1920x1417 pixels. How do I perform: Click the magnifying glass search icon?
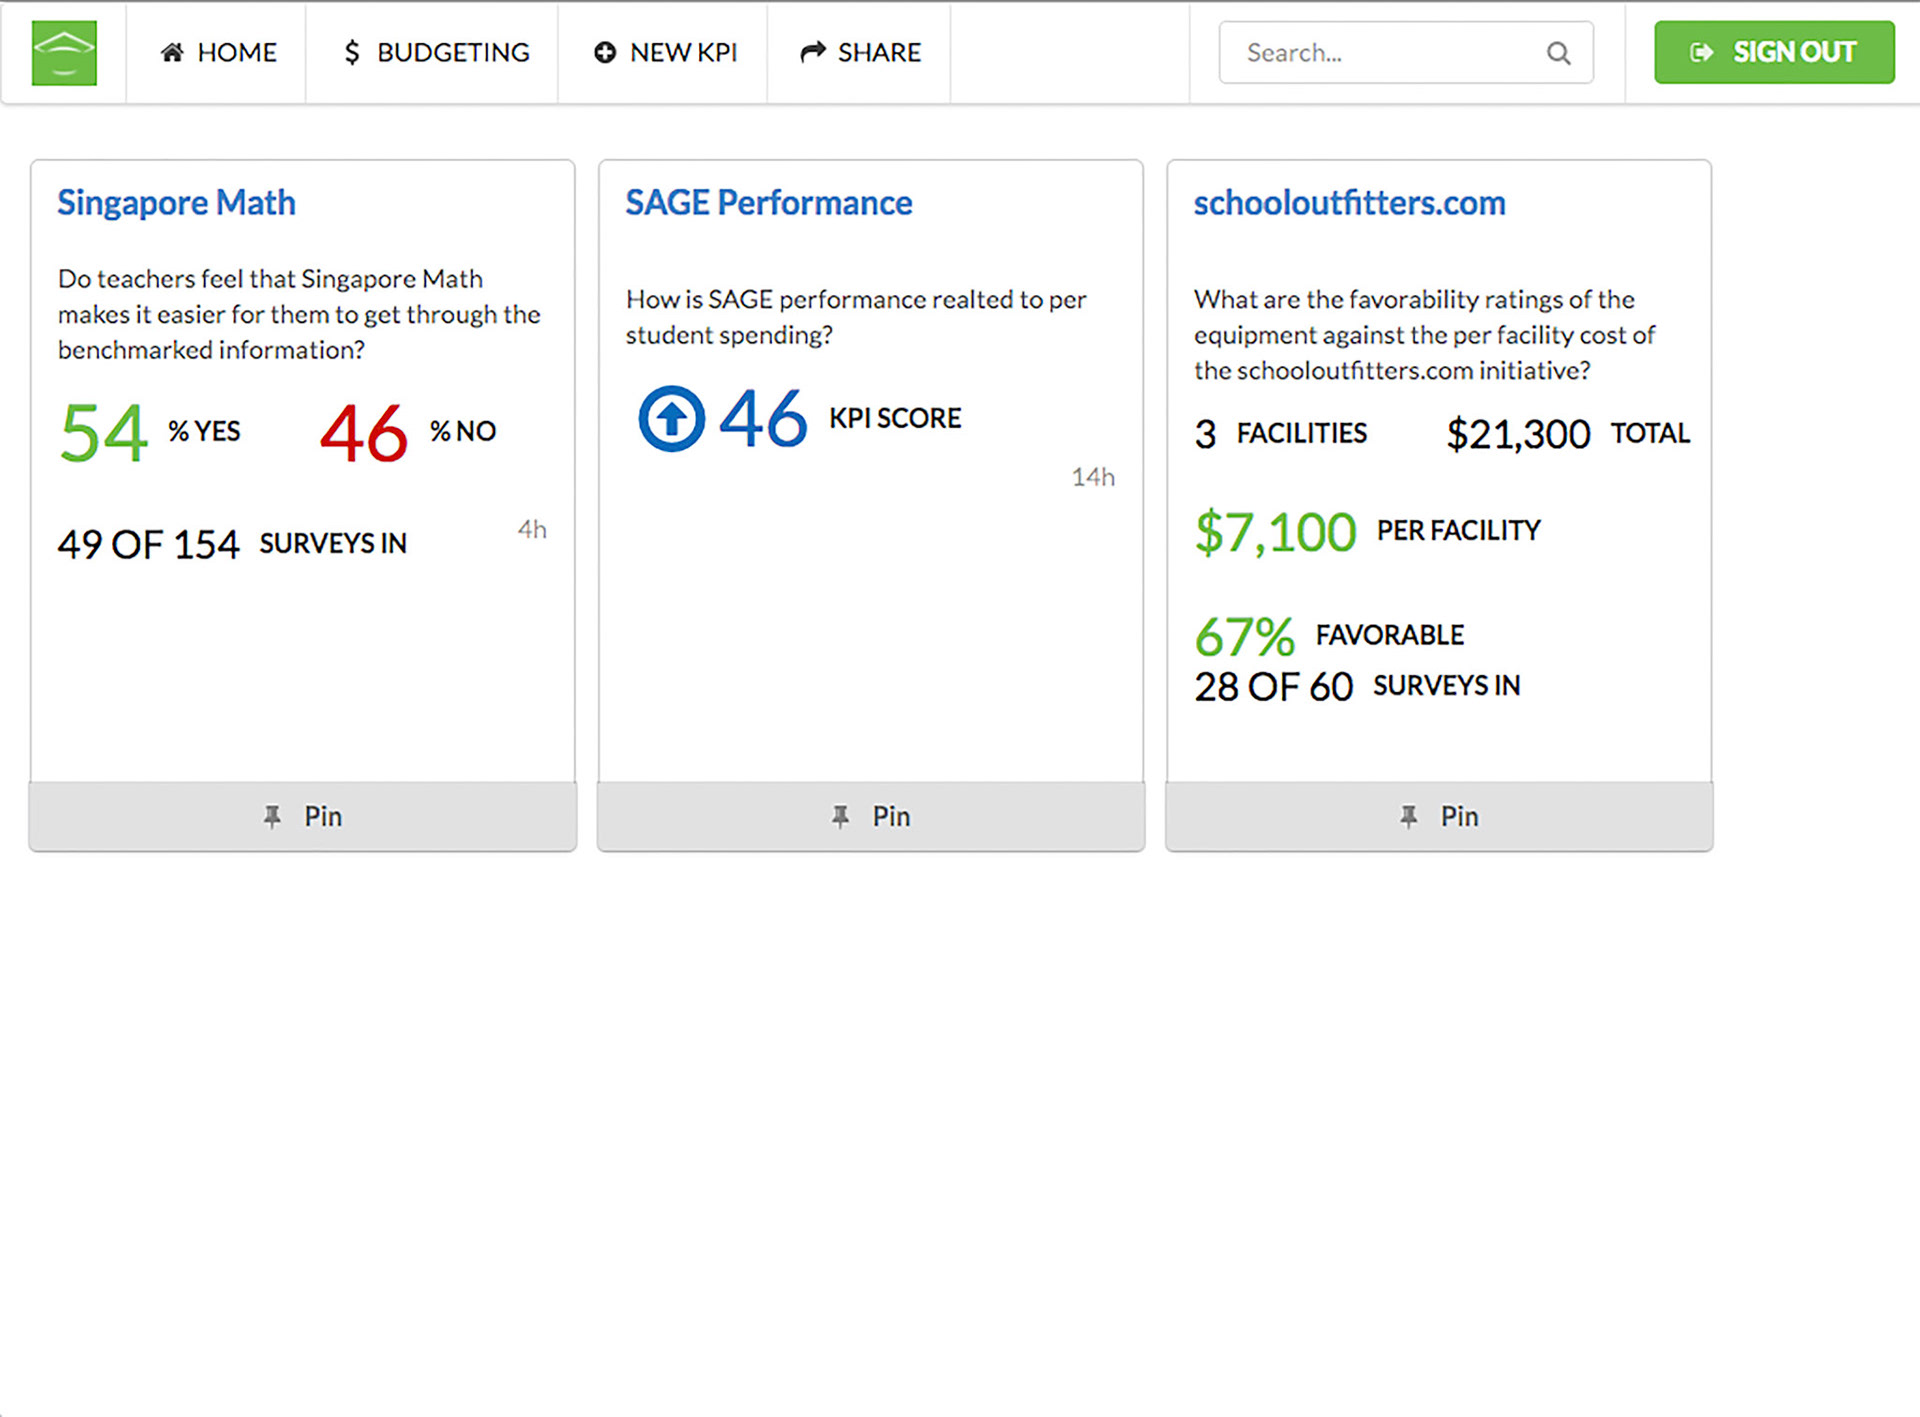[1558, 53]
